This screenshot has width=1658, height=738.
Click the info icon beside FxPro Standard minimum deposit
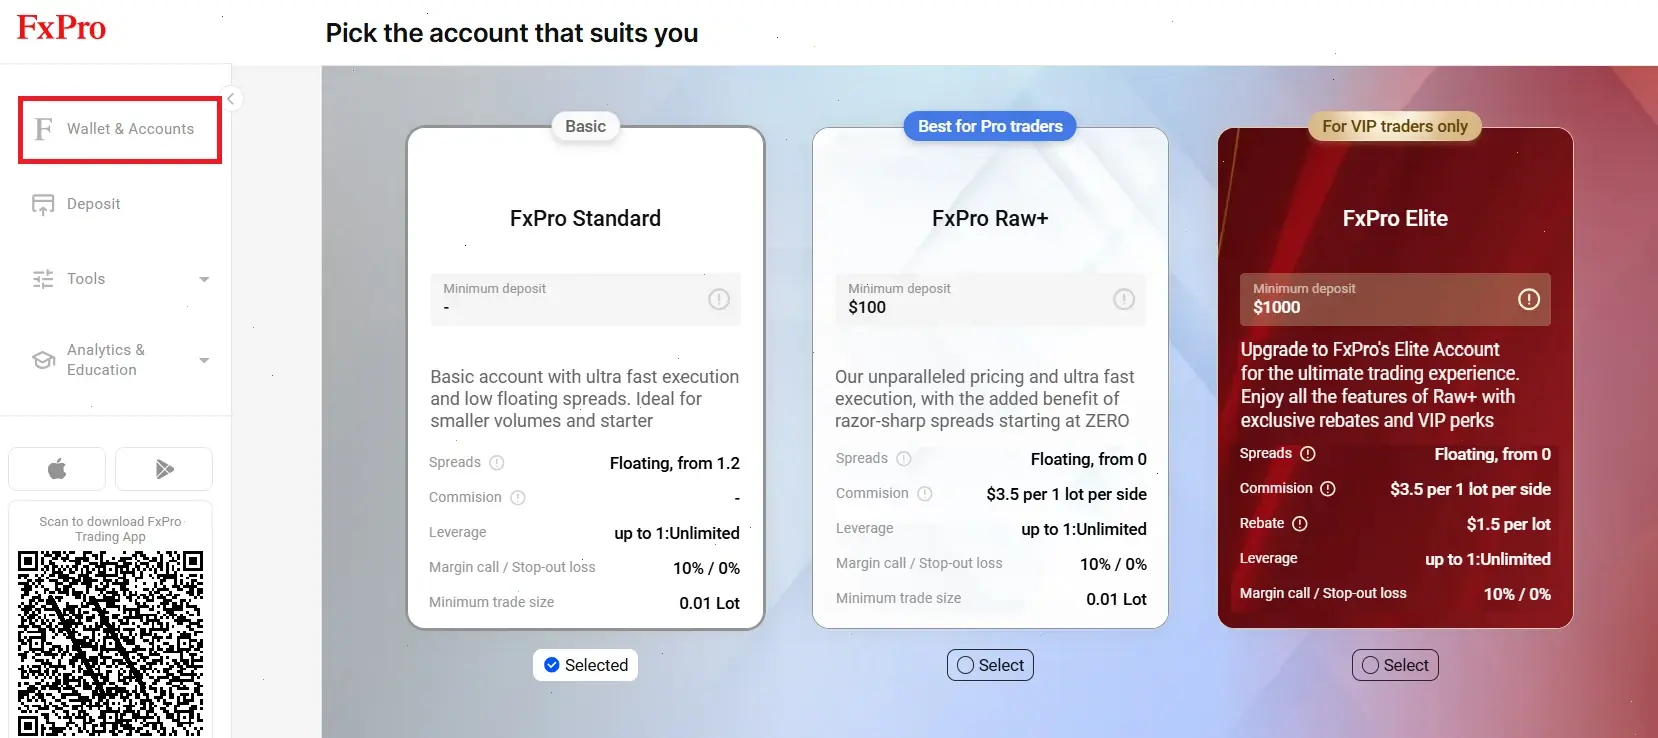tap(718, 299)
